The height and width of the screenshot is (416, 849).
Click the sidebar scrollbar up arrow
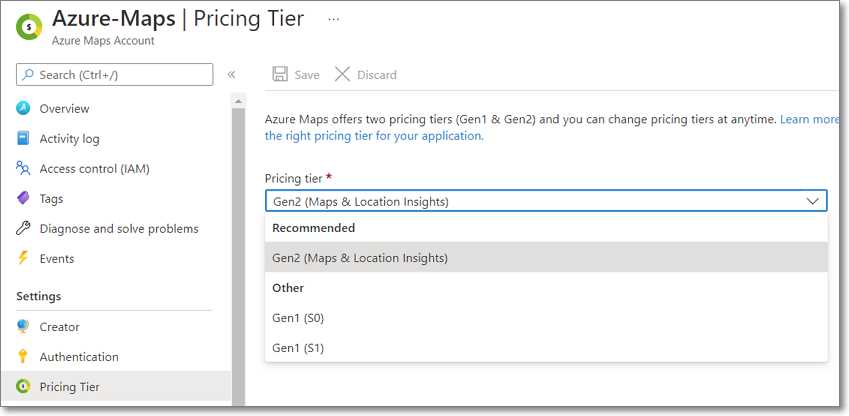click(x=238, y=101)
